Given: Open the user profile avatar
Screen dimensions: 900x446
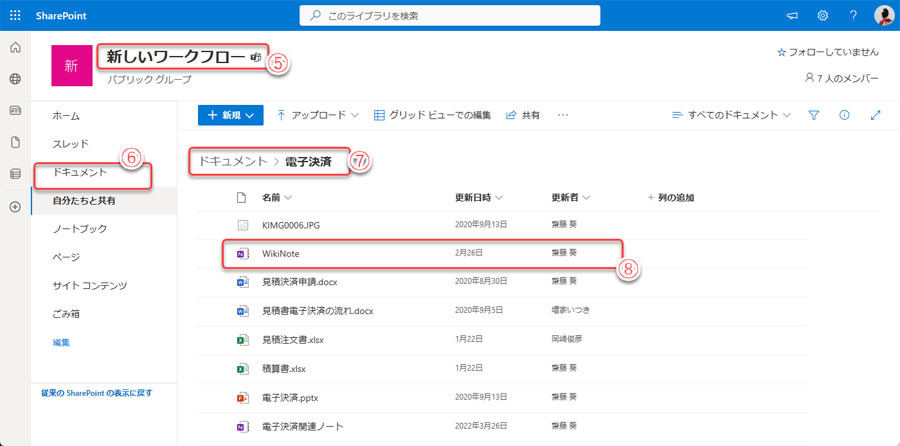Looking at the screenshot, I should [884, 15].
